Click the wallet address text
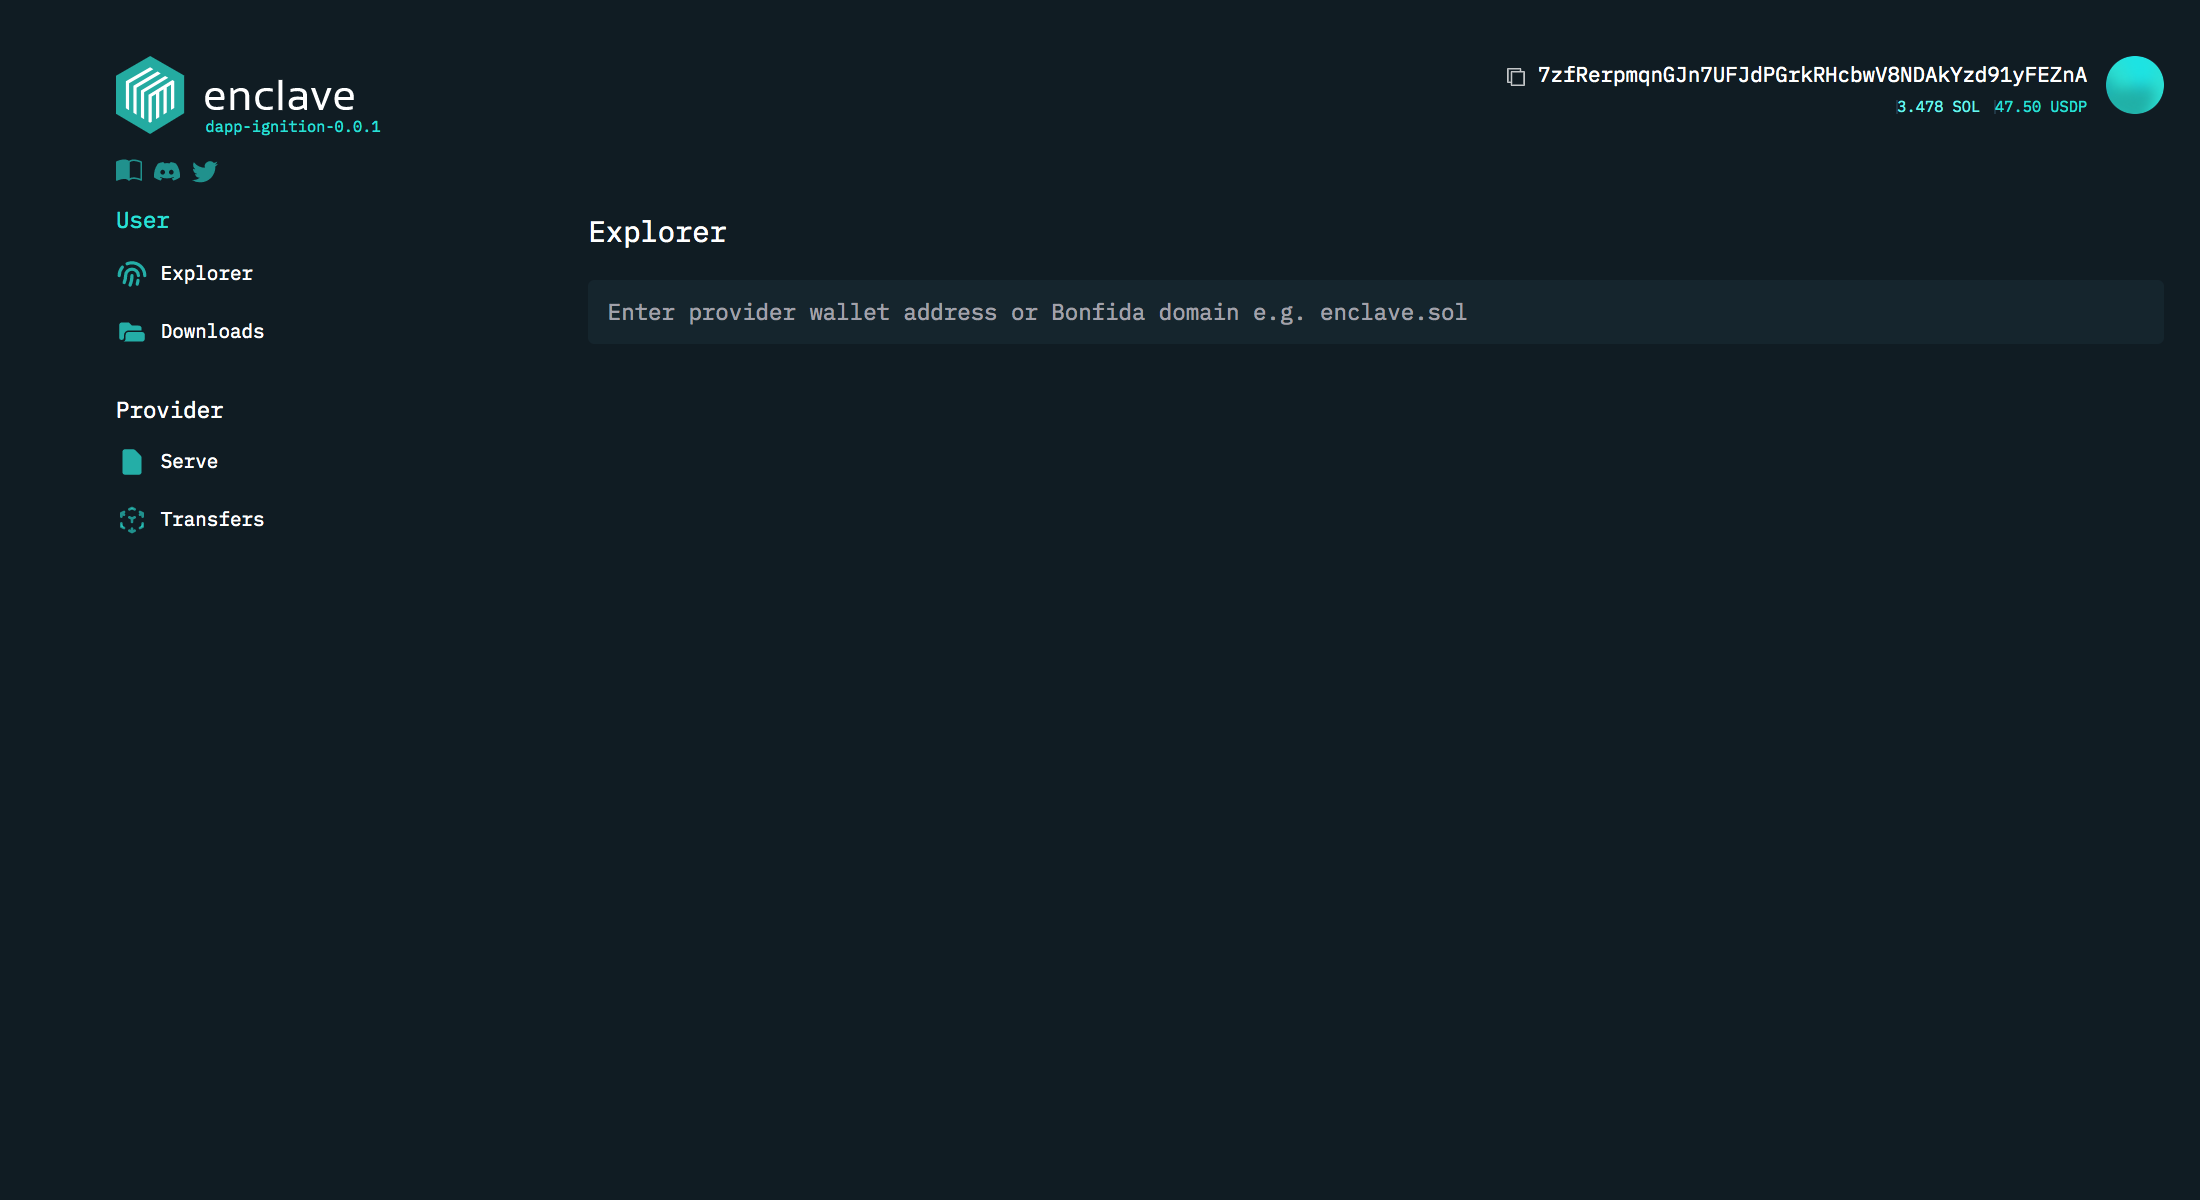The height and width of the screenshot is (1200, 2200). pos(1812,75)
